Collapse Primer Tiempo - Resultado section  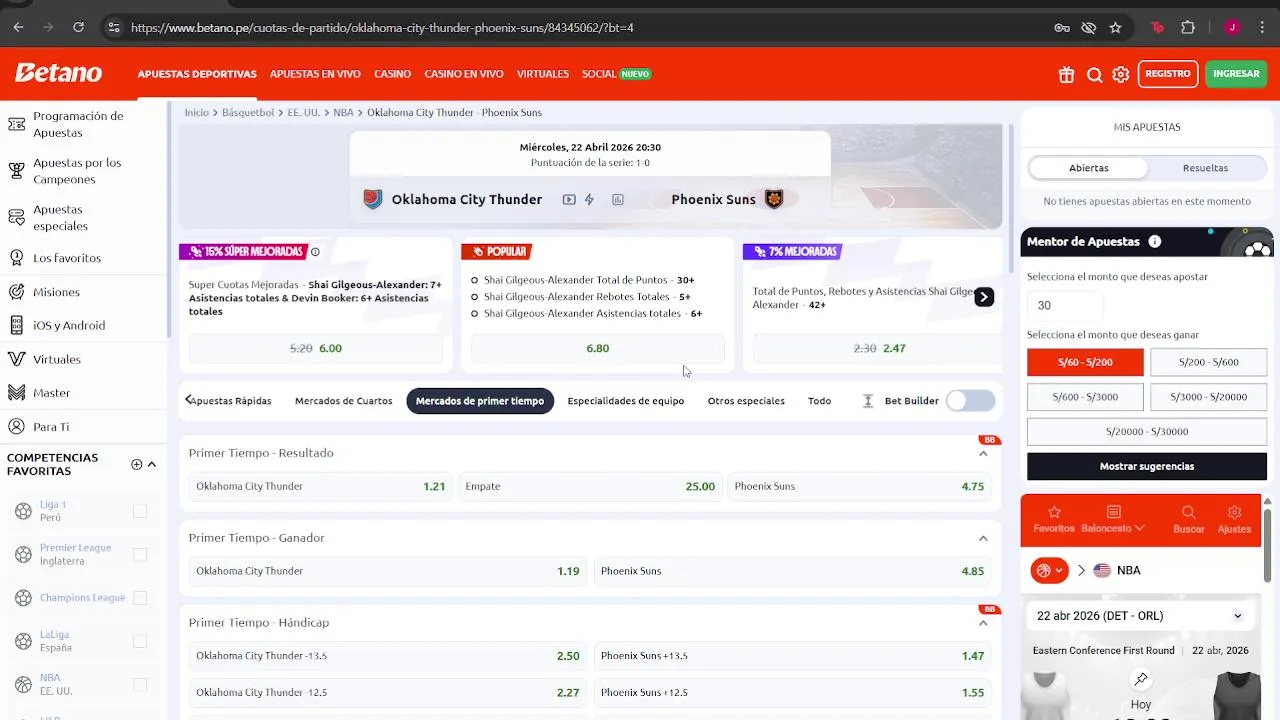[983, 453]
